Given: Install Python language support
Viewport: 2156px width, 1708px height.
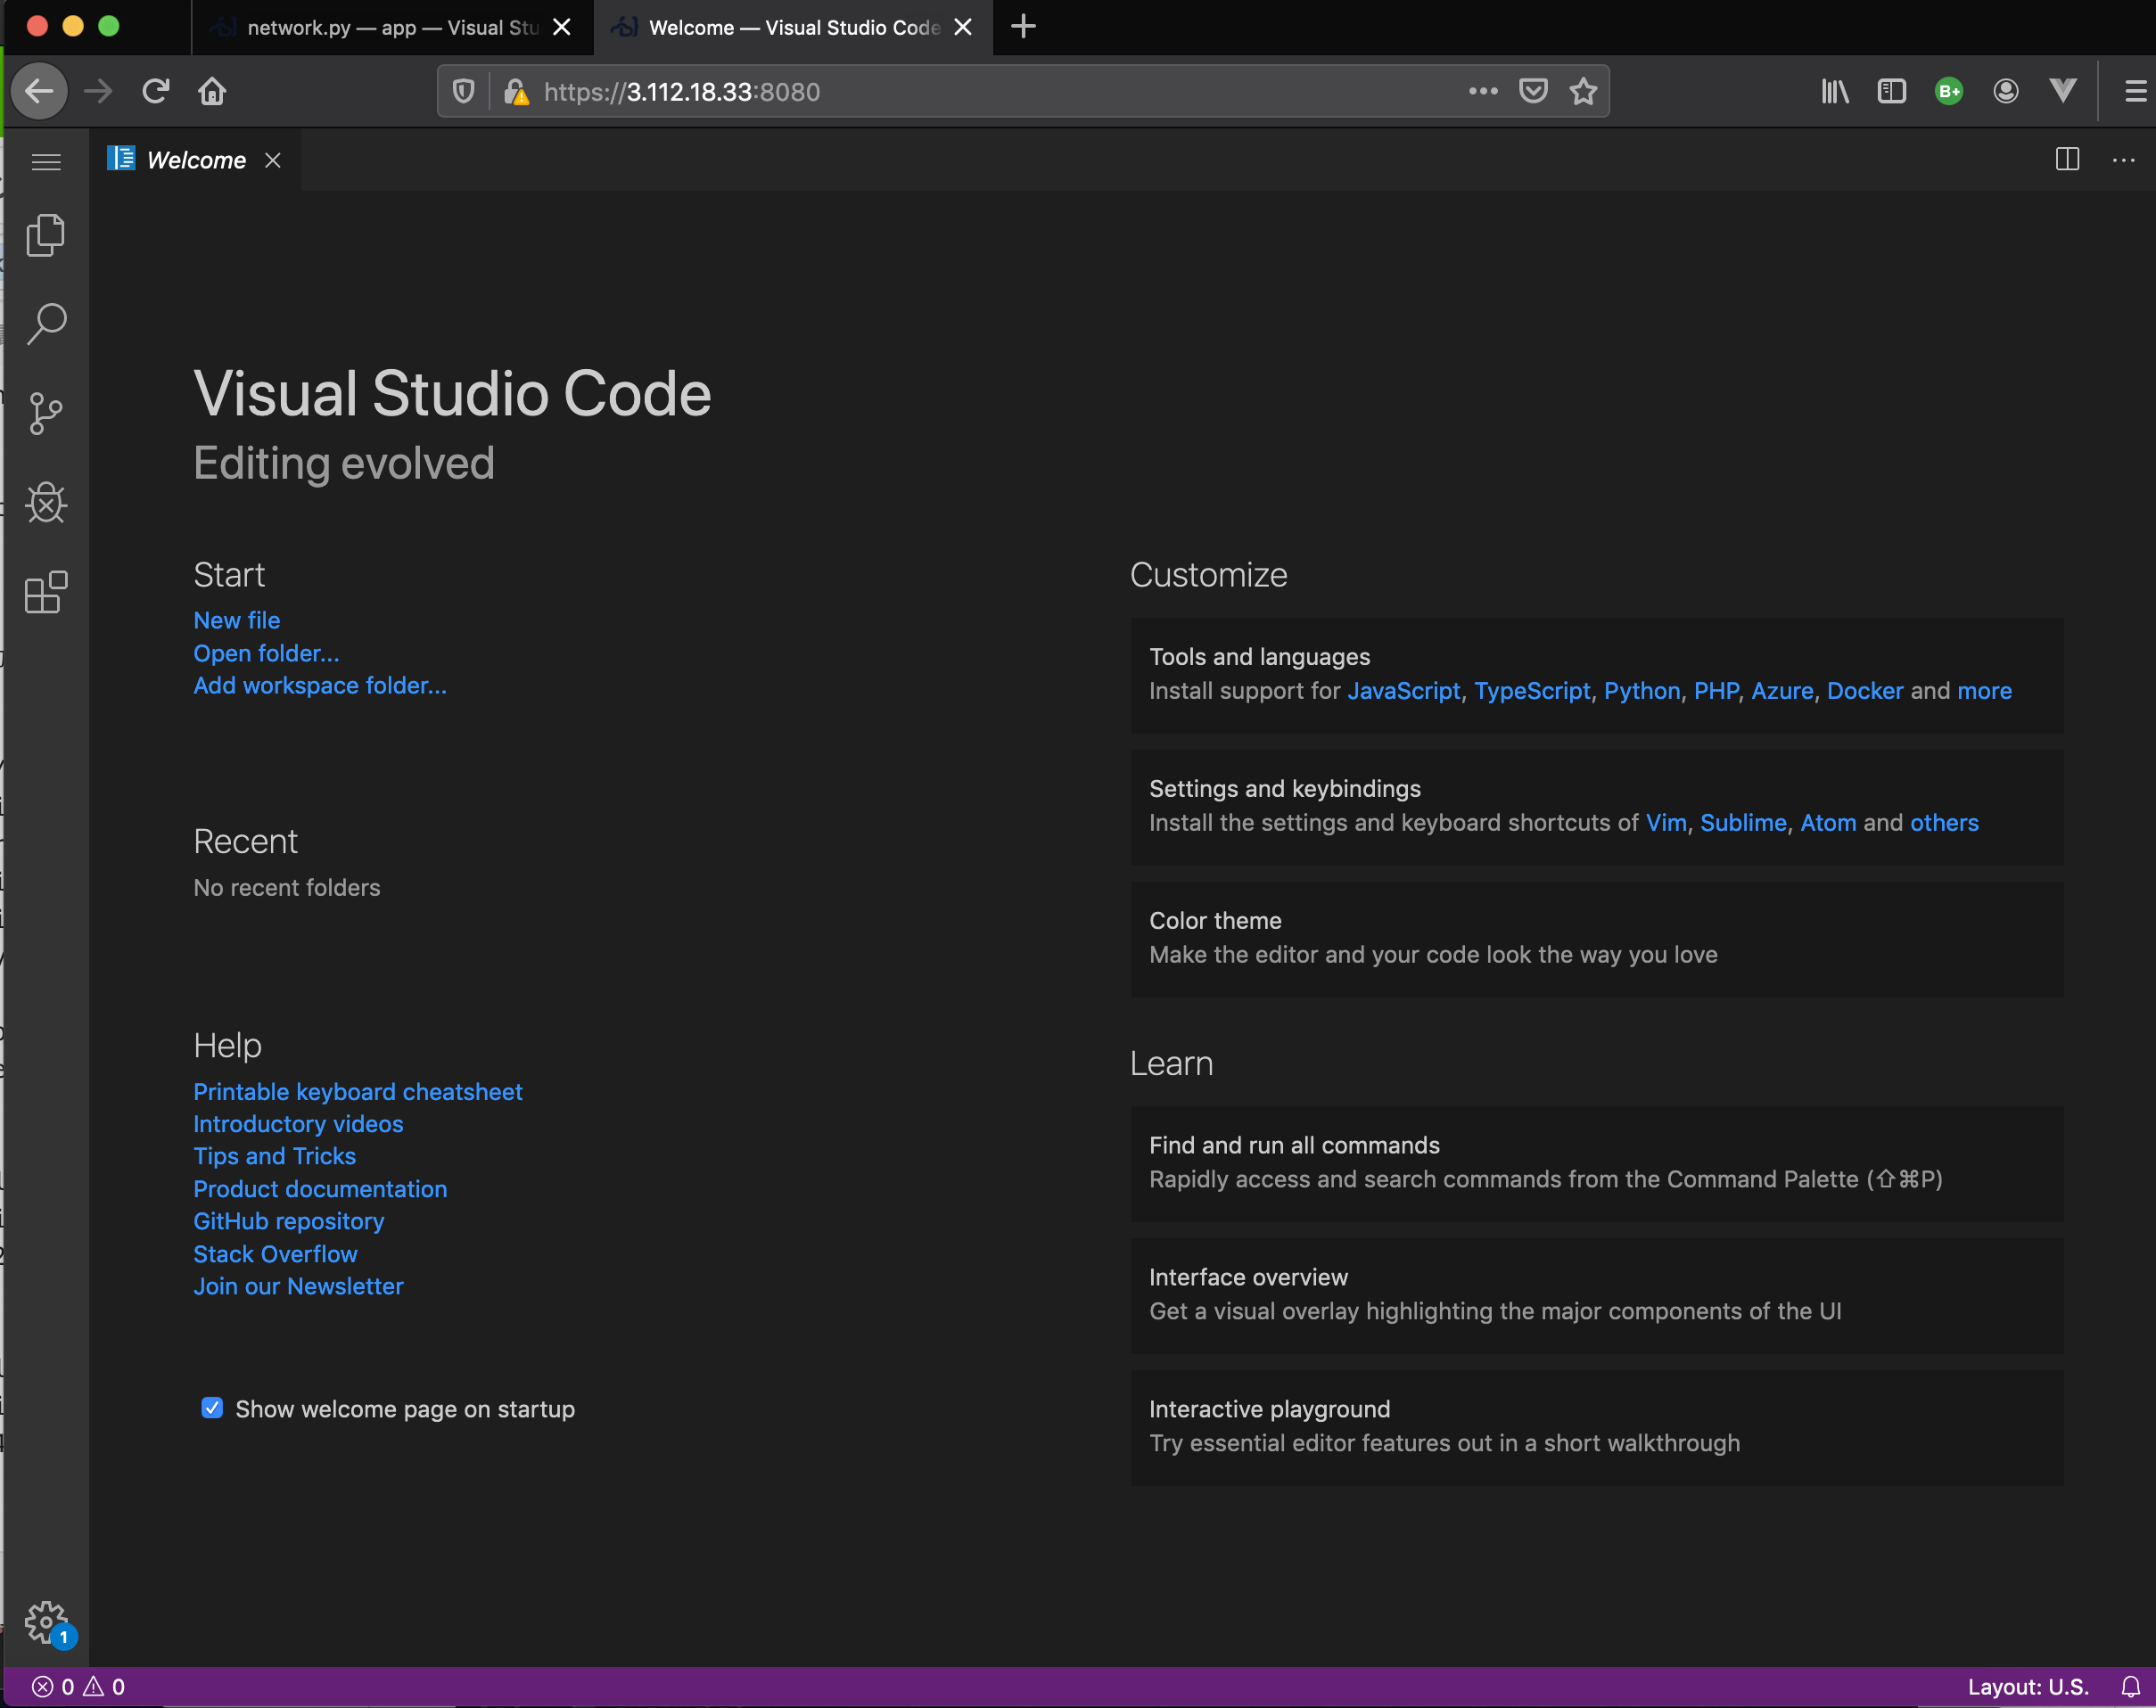Looking at the screenshot, I should [x=1642, y=691].
